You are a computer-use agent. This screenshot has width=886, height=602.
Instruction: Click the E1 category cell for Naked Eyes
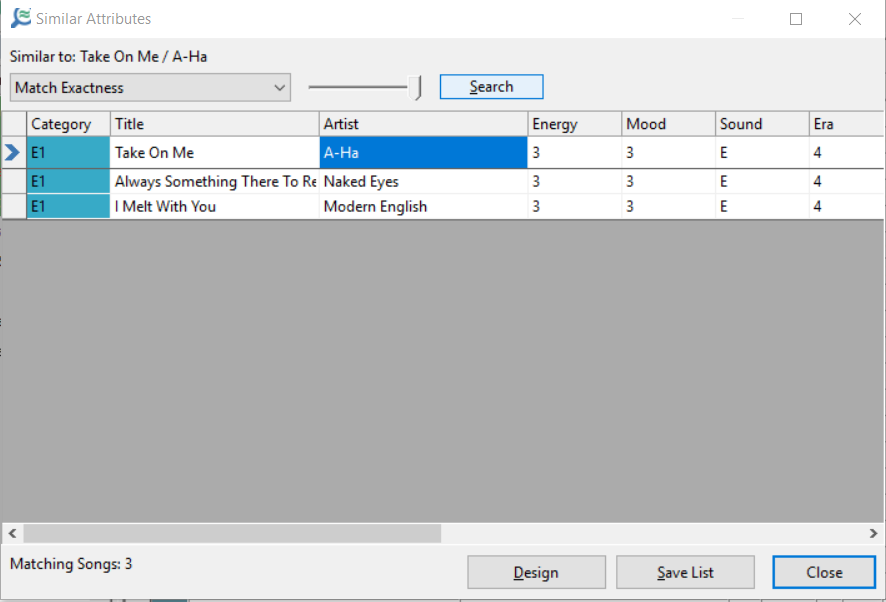point(68,181)
